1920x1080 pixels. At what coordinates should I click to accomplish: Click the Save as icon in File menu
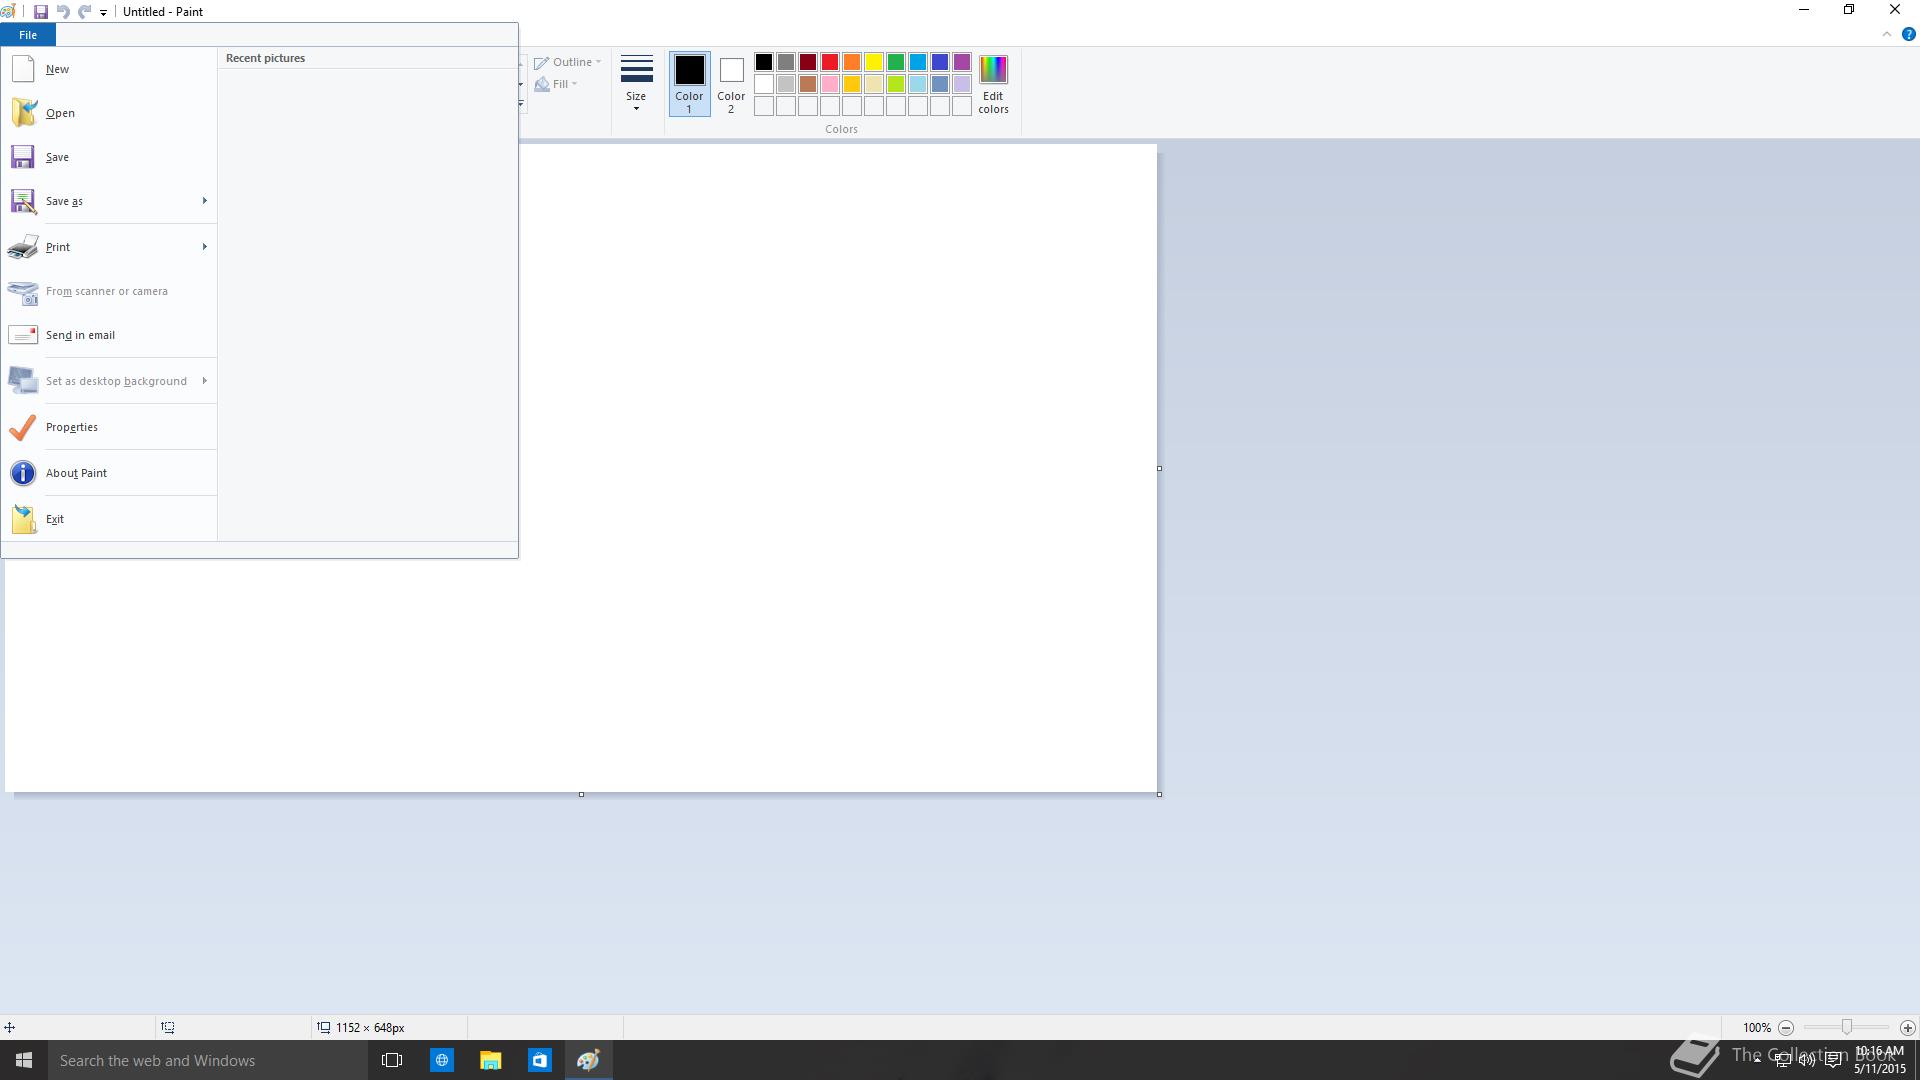(x=23, y=201)
